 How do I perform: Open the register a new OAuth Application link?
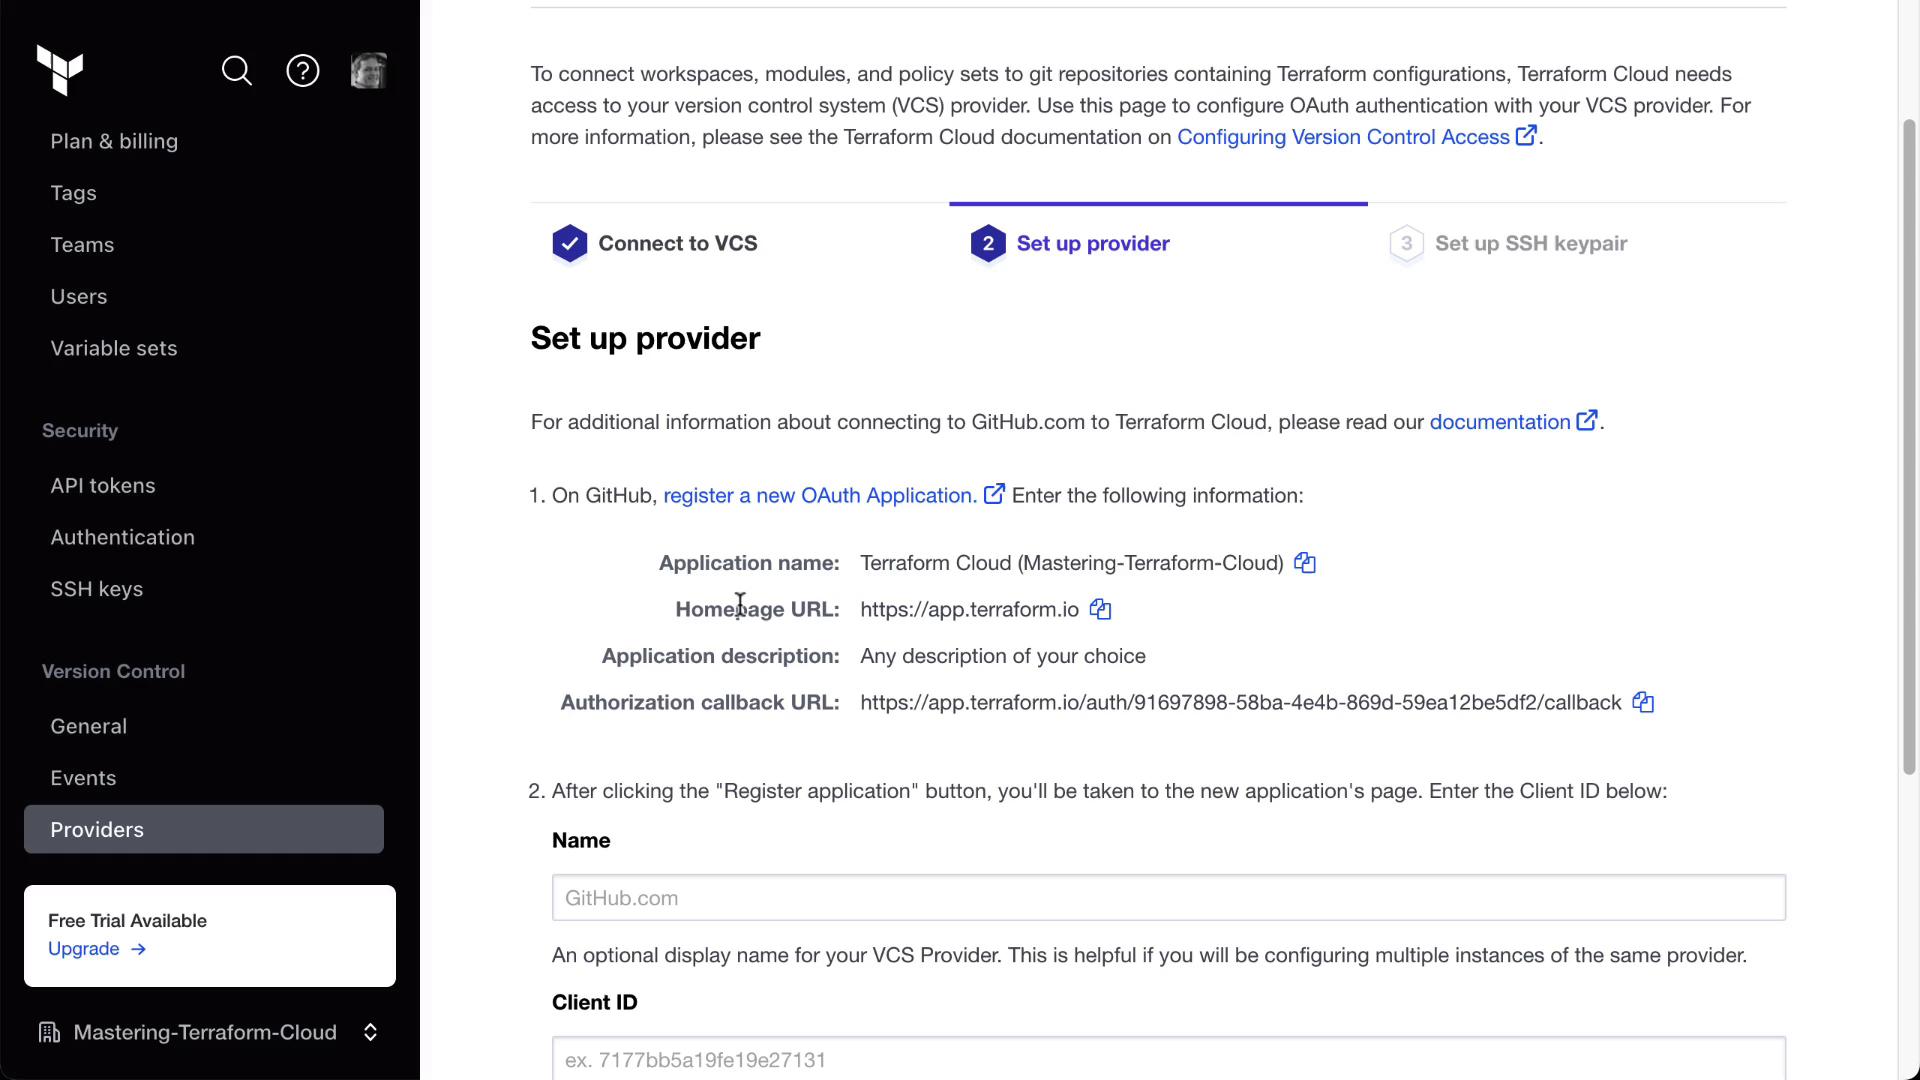[x=820, y=496]
